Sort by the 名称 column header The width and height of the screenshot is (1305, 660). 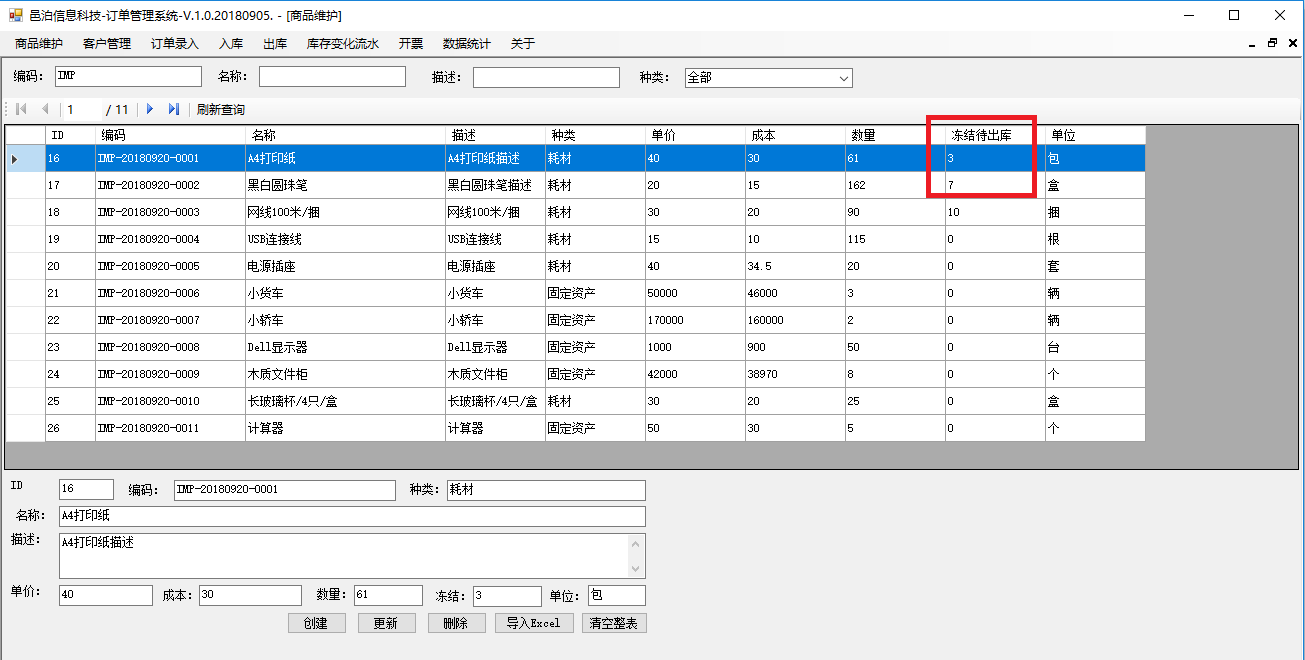coord(345,135)
